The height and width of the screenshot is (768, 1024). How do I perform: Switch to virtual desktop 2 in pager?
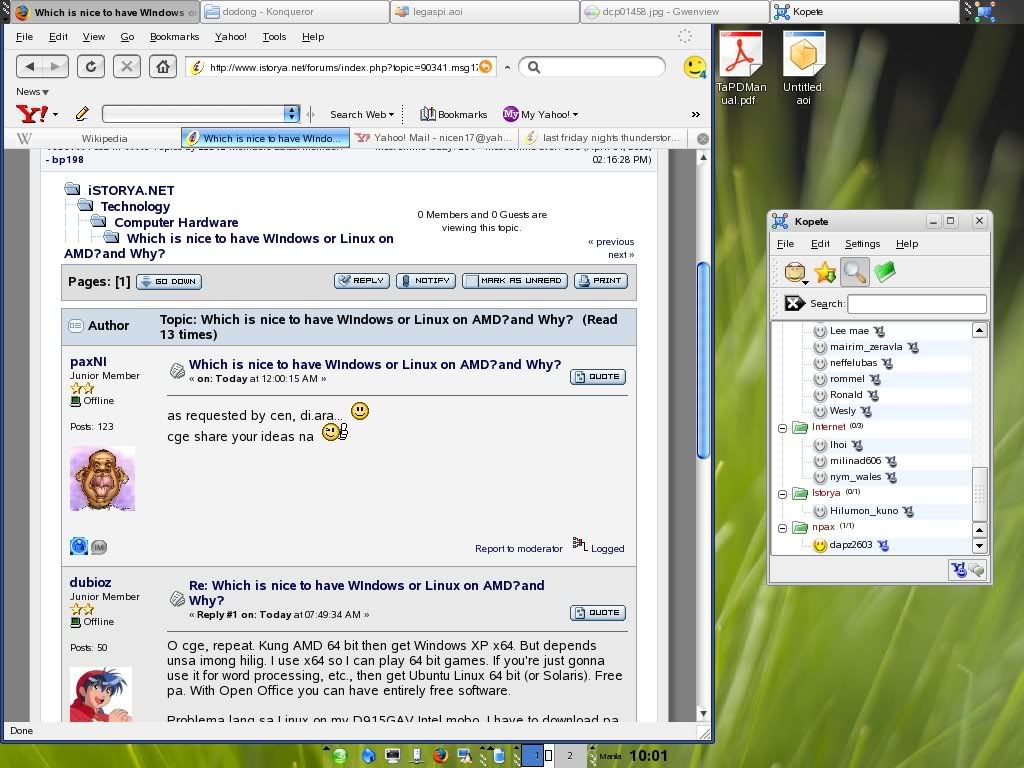pos(570,756)
